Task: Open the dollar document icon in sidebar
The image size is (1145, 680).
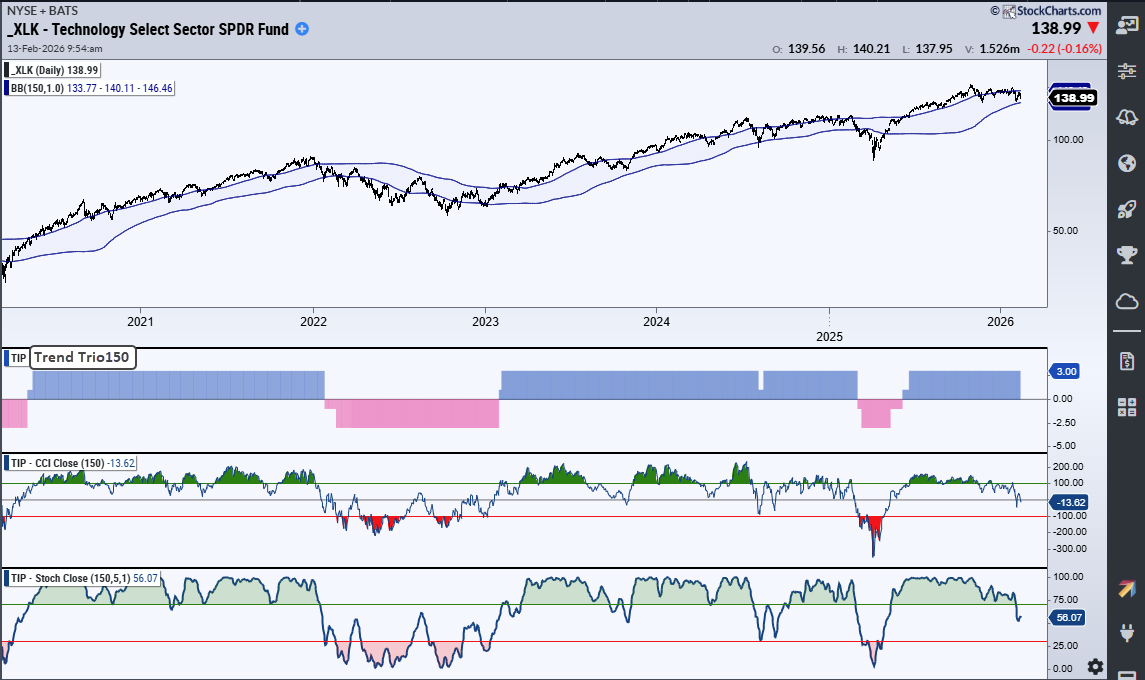Action: coord(1126,360)
